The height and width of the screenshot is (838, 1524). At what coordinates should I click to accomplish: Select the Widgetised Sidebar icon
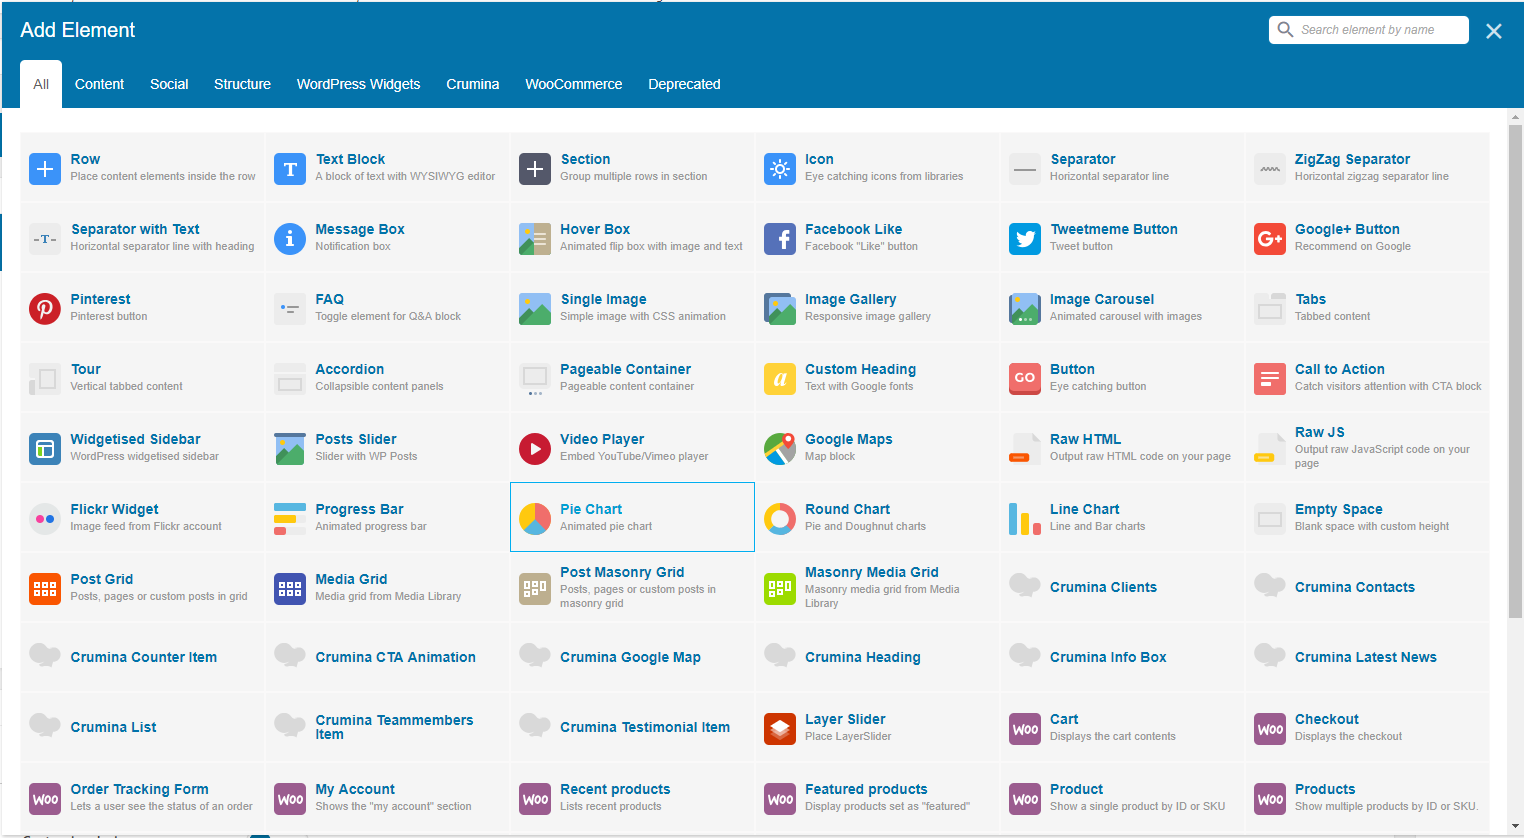click(45, 449)
